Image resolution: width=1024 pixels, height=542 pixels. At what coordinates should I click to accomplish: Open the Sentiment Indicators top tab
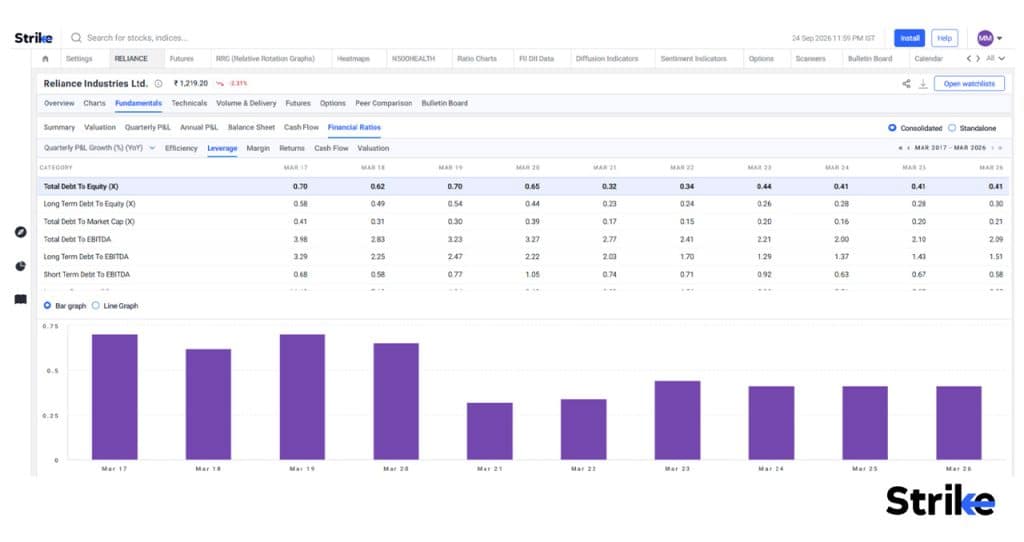tap(693, 59)
